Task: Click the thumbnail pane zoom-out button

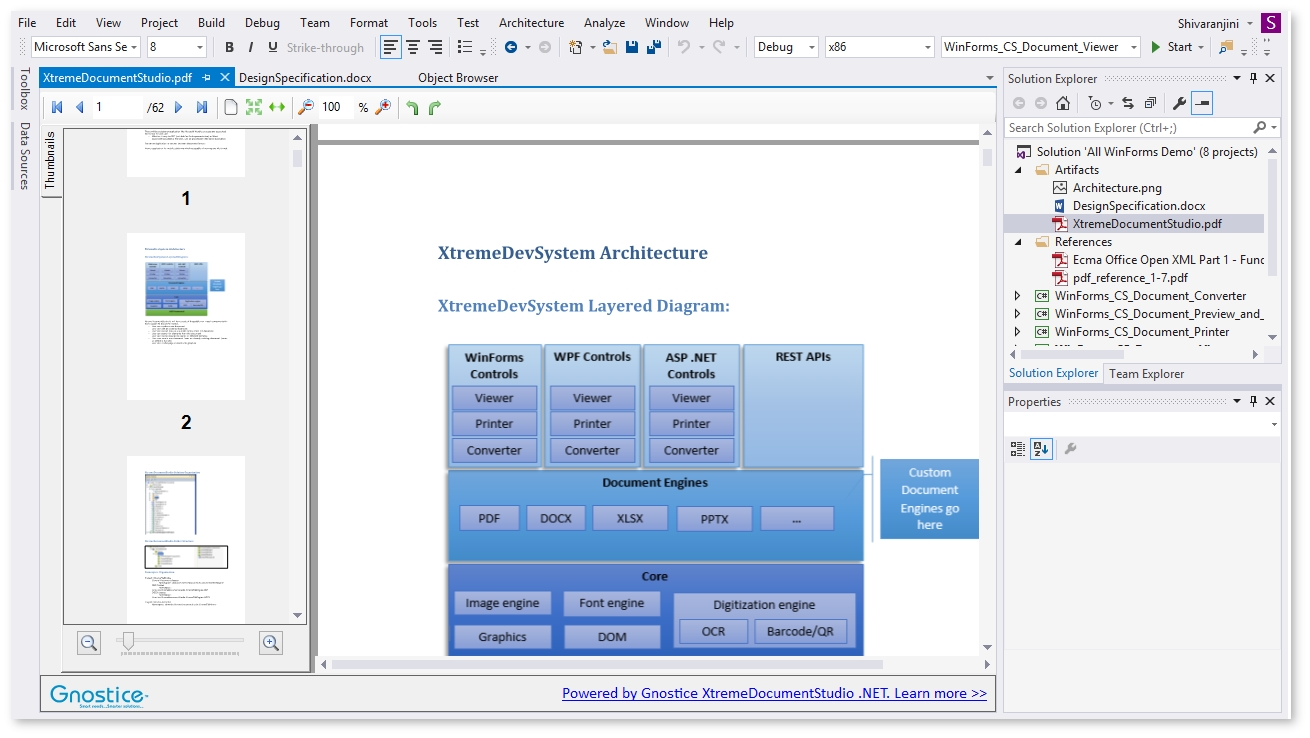Action: [x=89, y=643]
